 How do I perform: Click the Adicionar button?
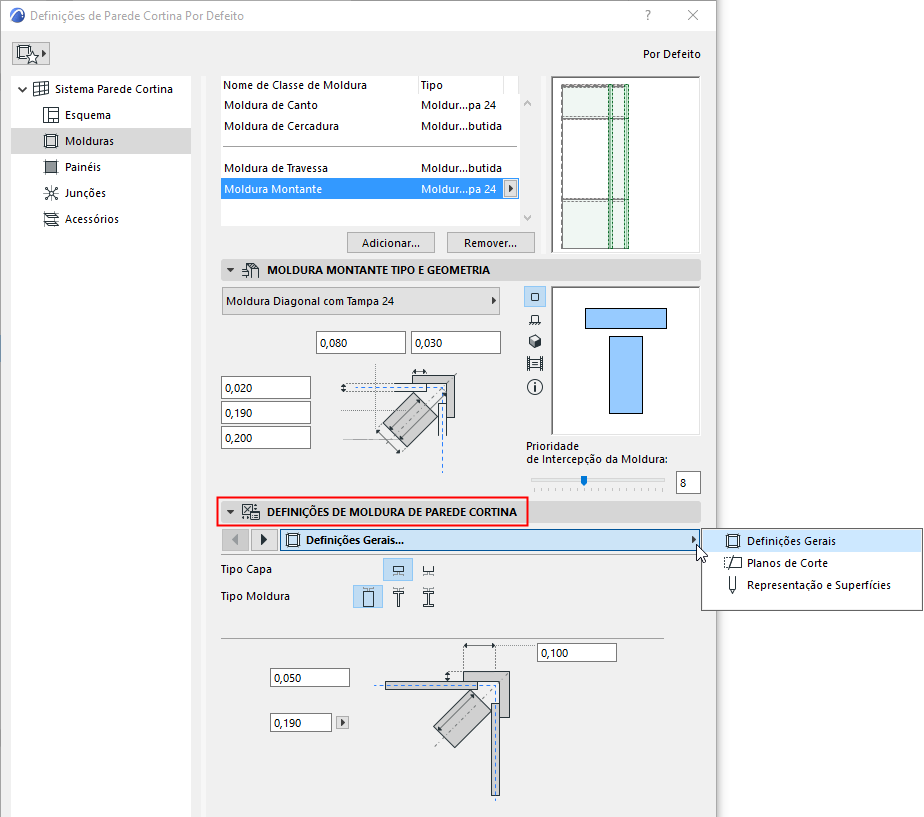[x=390, y=242]
